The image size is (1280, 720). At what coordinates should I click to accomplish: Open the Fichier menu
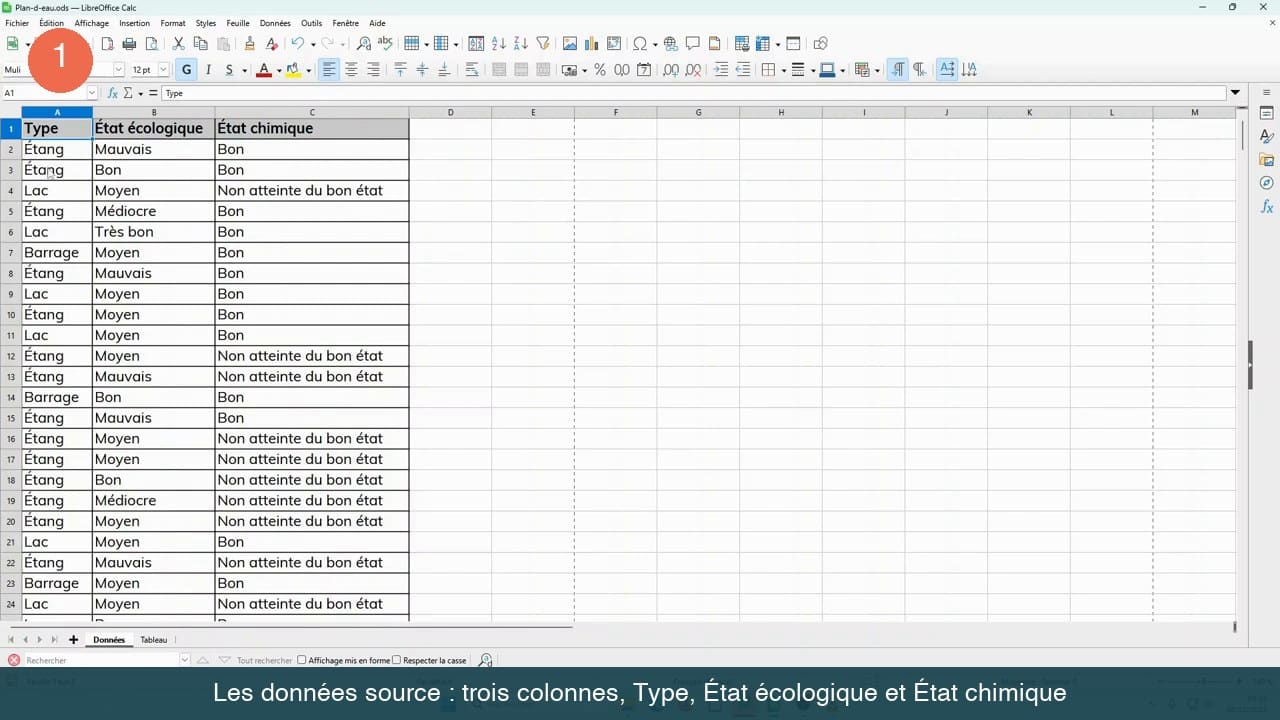click(x=17, y=23)
